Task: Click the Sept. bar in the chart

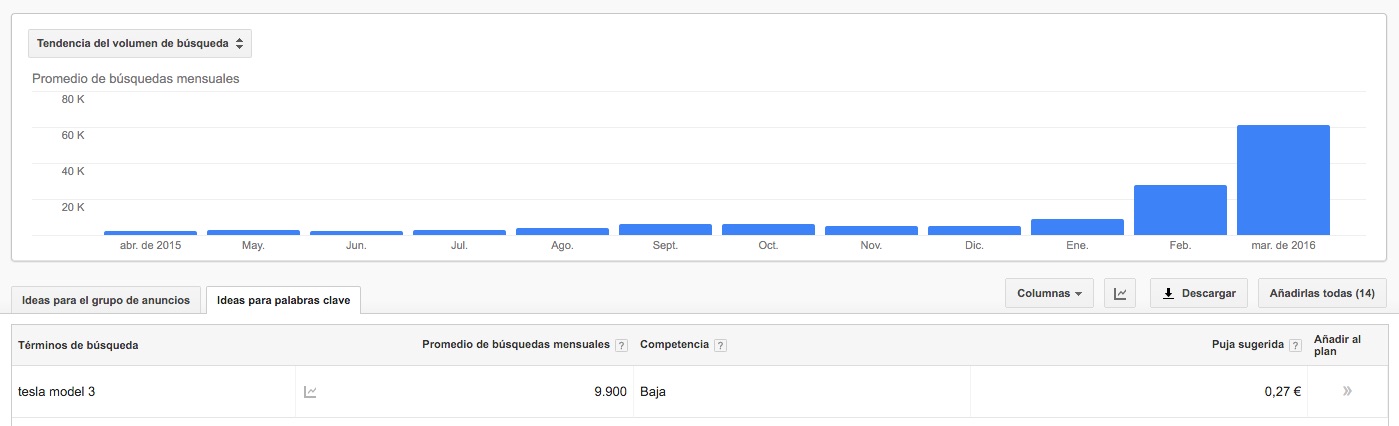Action: tap(665, 230)
